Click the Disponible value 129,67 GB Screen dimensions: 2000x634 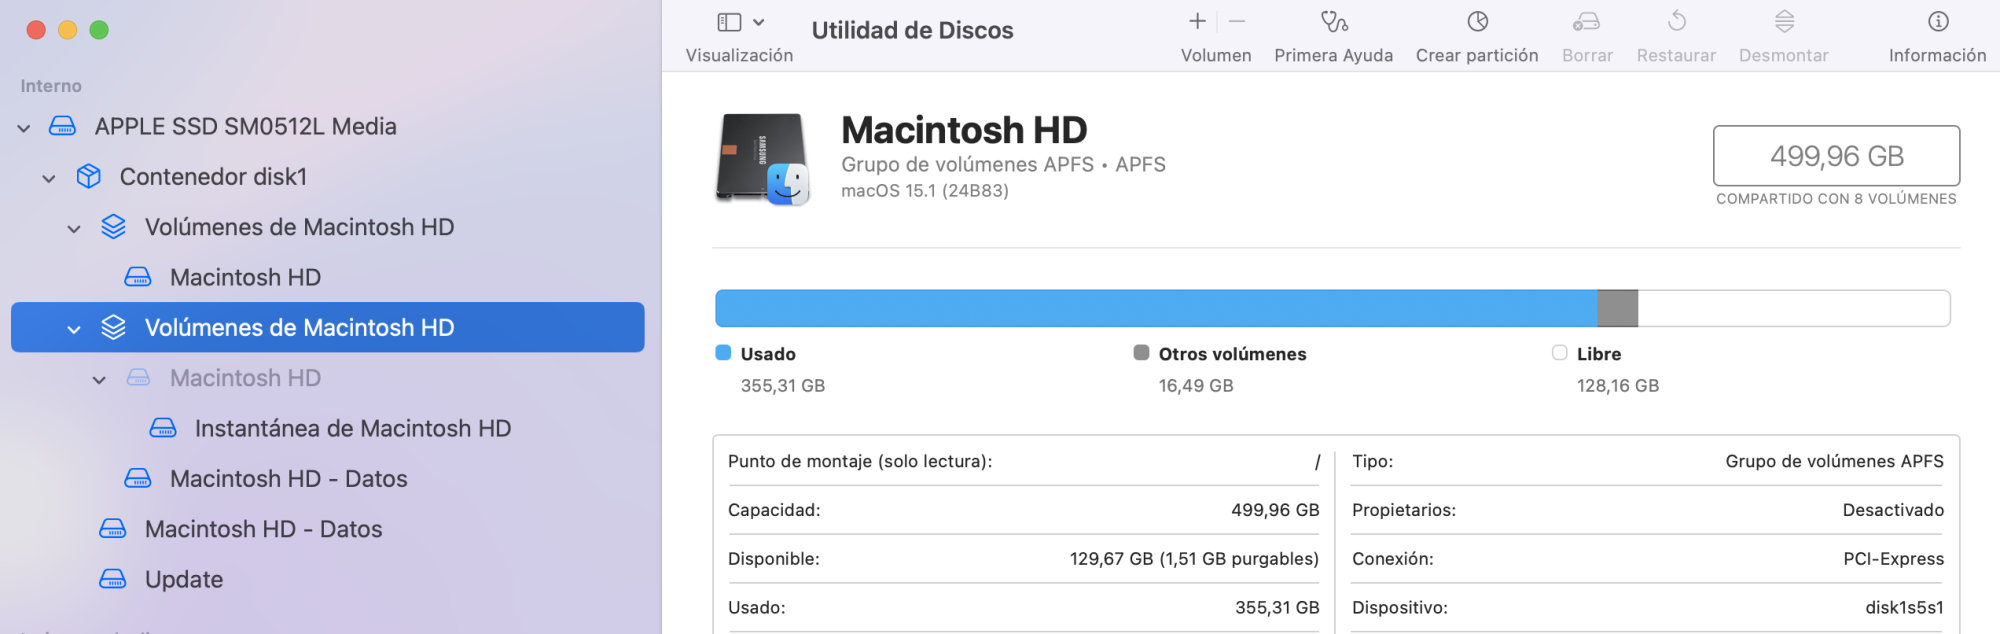click(1194, 559)
